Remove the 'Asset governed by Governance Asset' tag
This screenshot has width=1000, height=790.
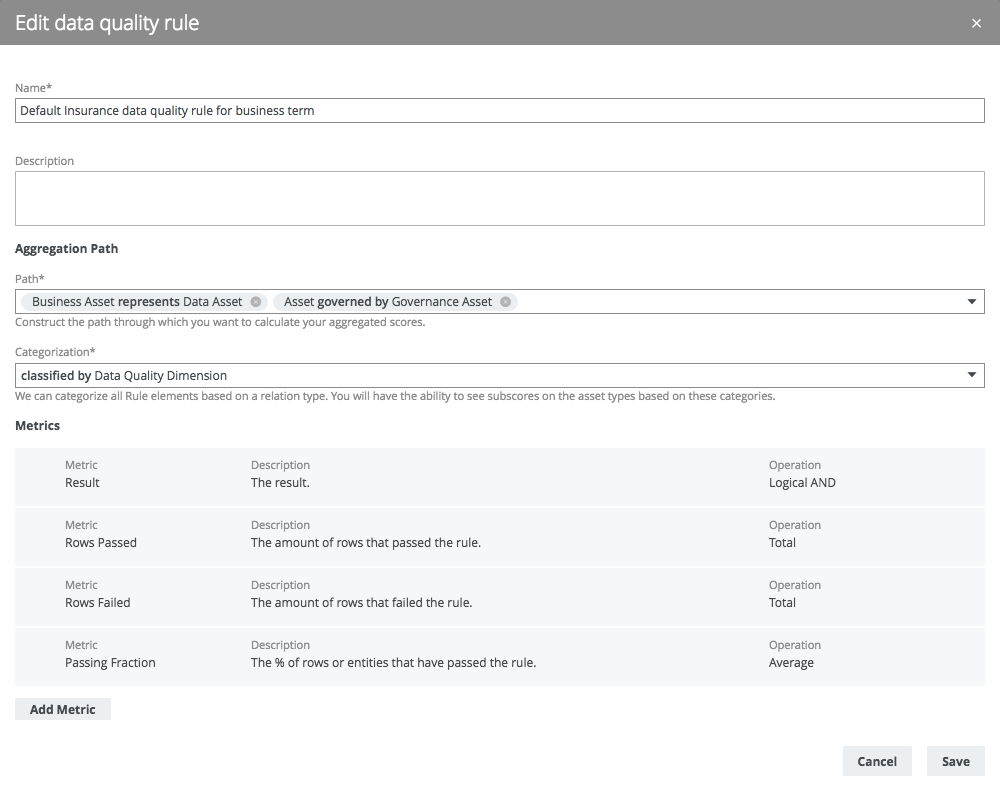coord(505,302)
